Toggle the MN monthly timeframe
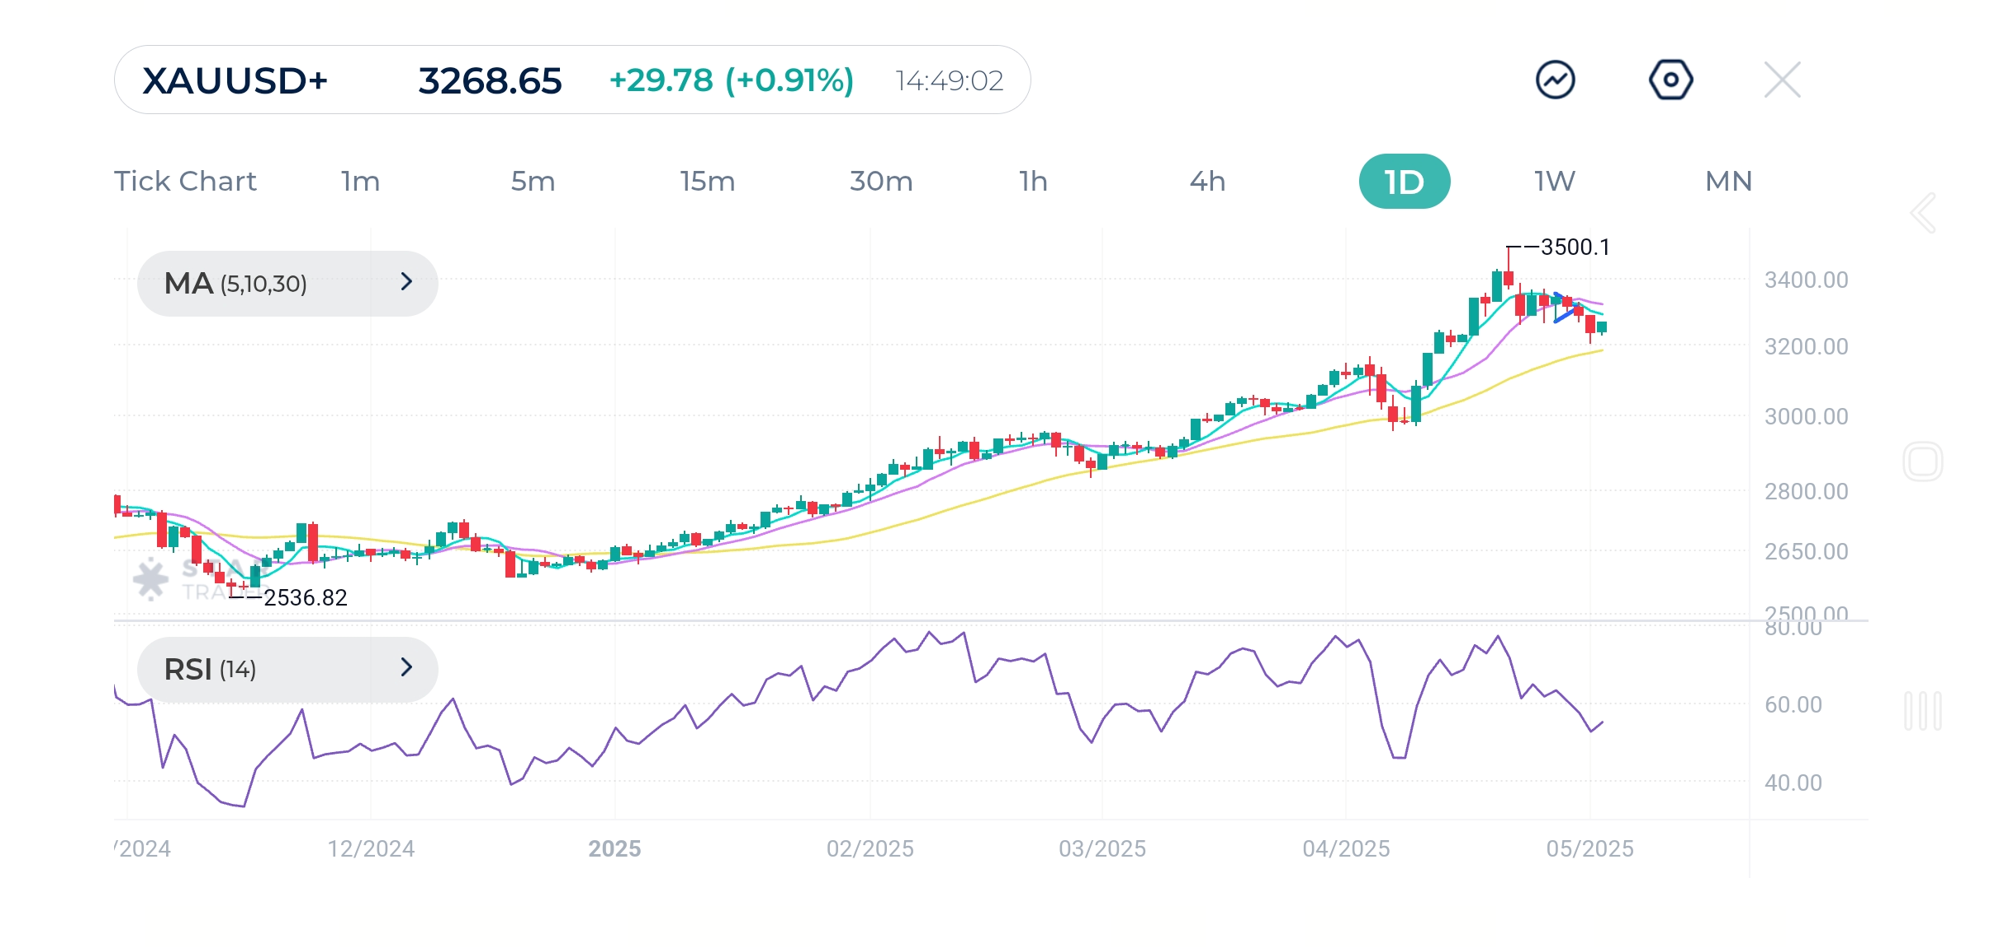1995x947 pixels. (x=1726, y=181)
